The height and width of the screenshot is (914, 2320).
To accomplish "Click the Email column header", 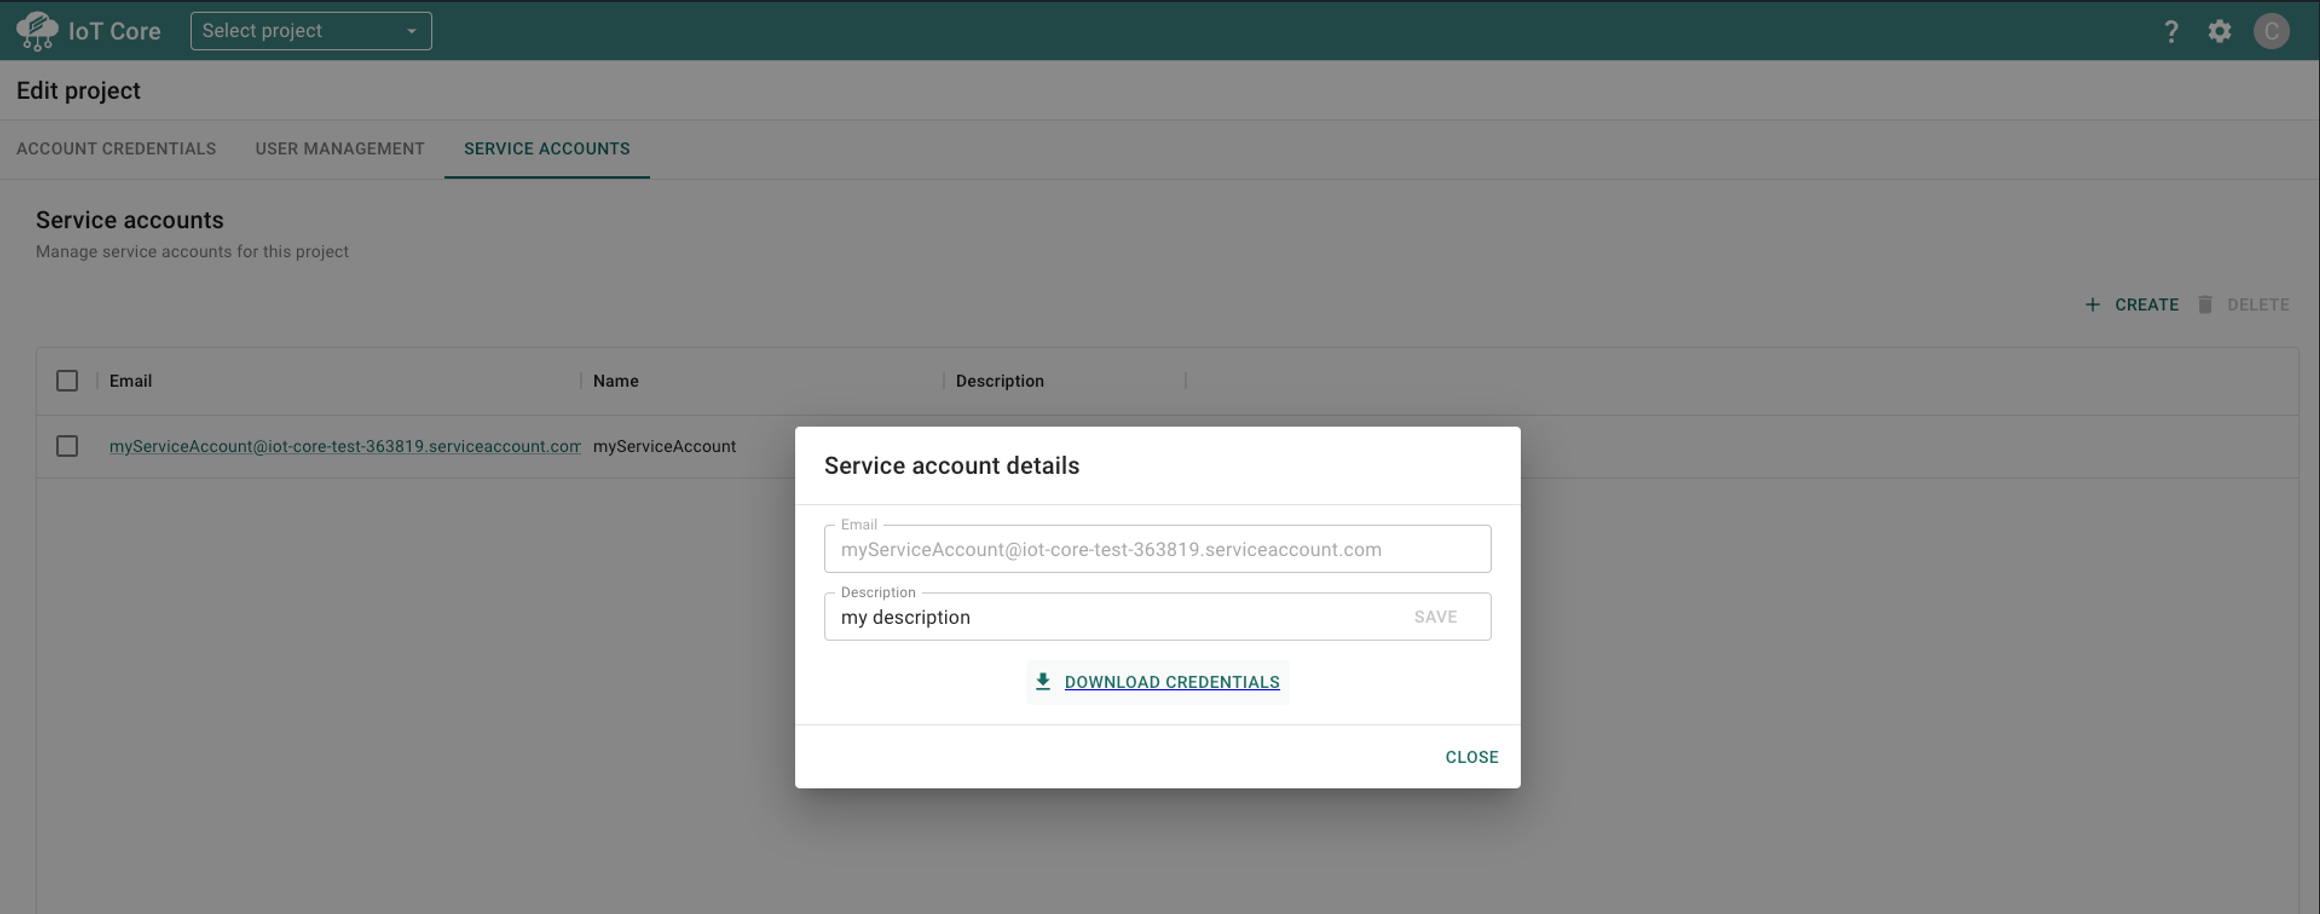I will 131,381.
